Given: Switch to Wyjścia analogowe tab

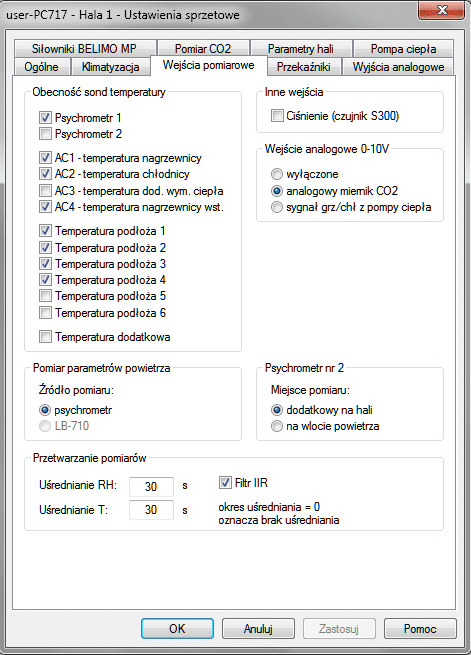Looking at the screenshot, I should [x=398, y=67].
